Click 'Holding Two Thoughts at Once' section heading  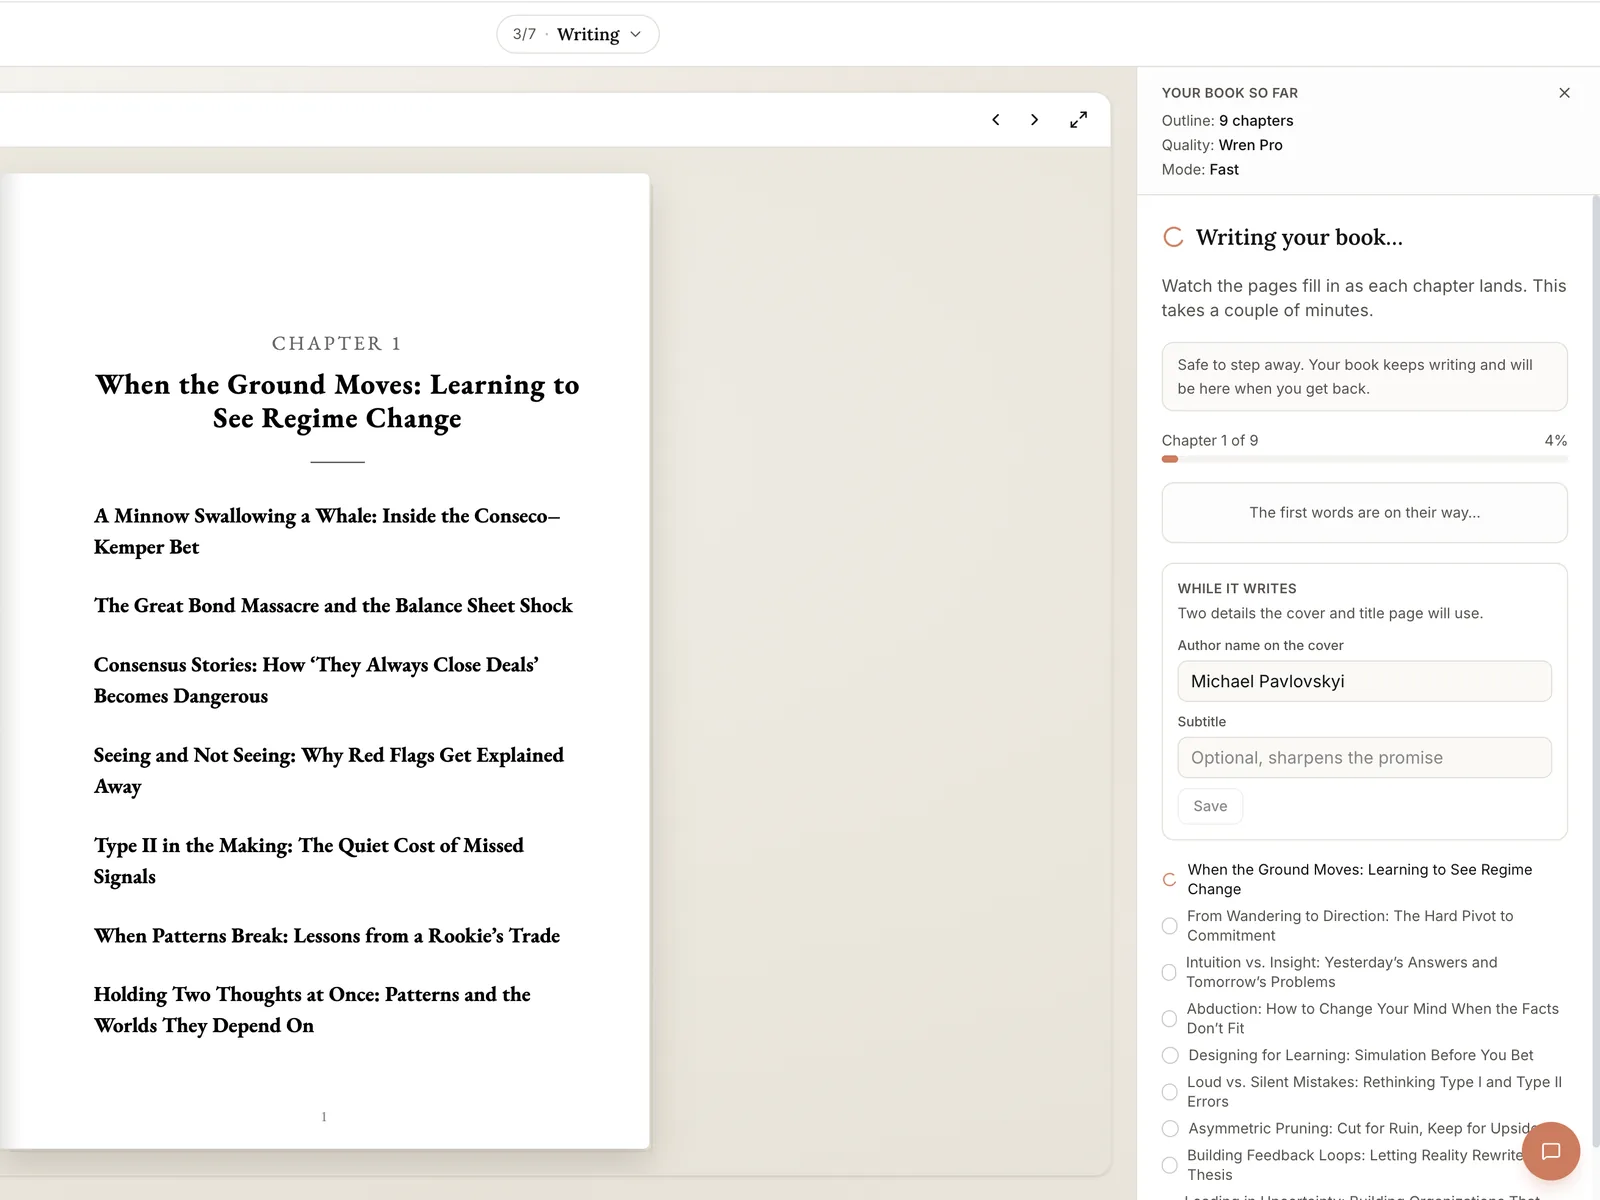pyautogui.click(x=312, y=1010)
